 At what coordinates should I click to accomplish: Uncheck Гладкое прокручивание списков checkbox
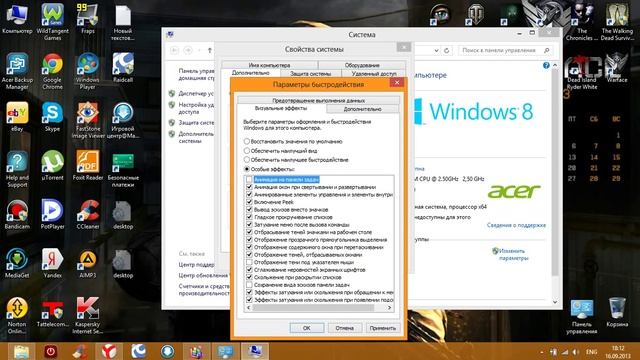pos(249,217)
